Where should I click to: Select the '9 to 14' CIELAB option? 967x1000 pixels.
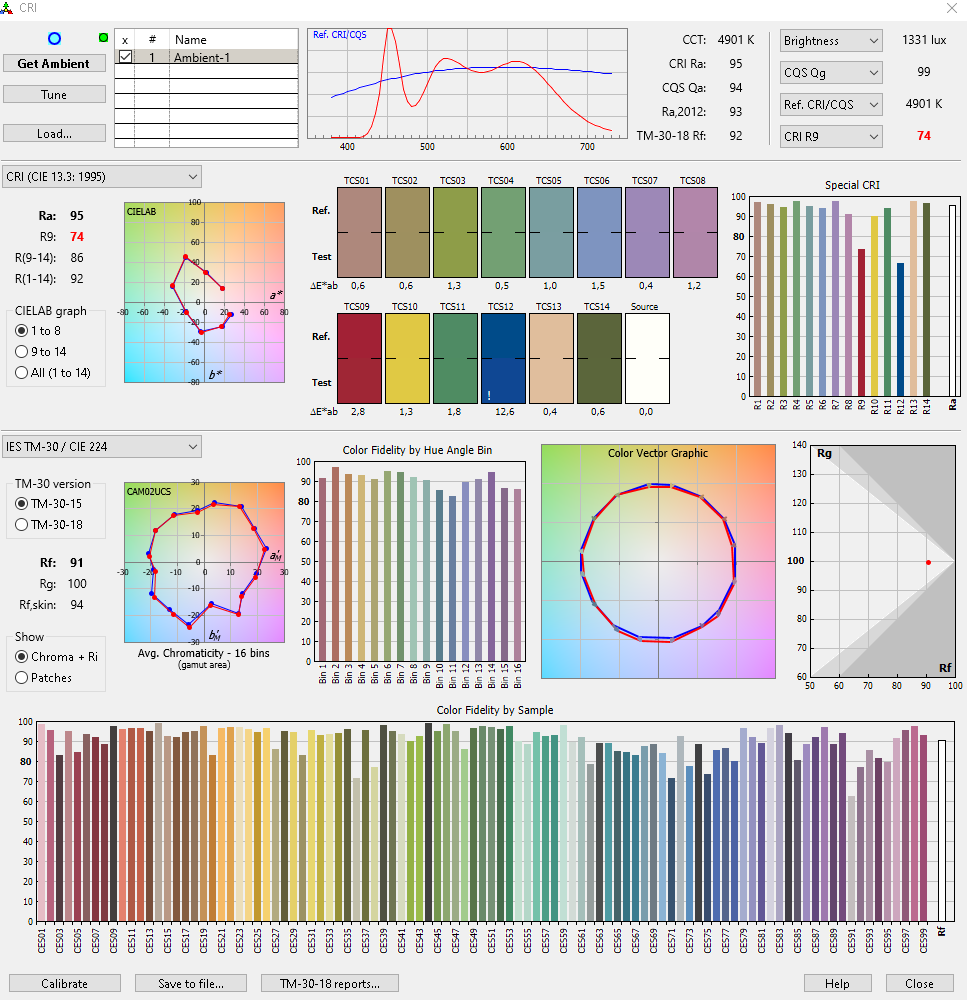click(x=22, y=352)
